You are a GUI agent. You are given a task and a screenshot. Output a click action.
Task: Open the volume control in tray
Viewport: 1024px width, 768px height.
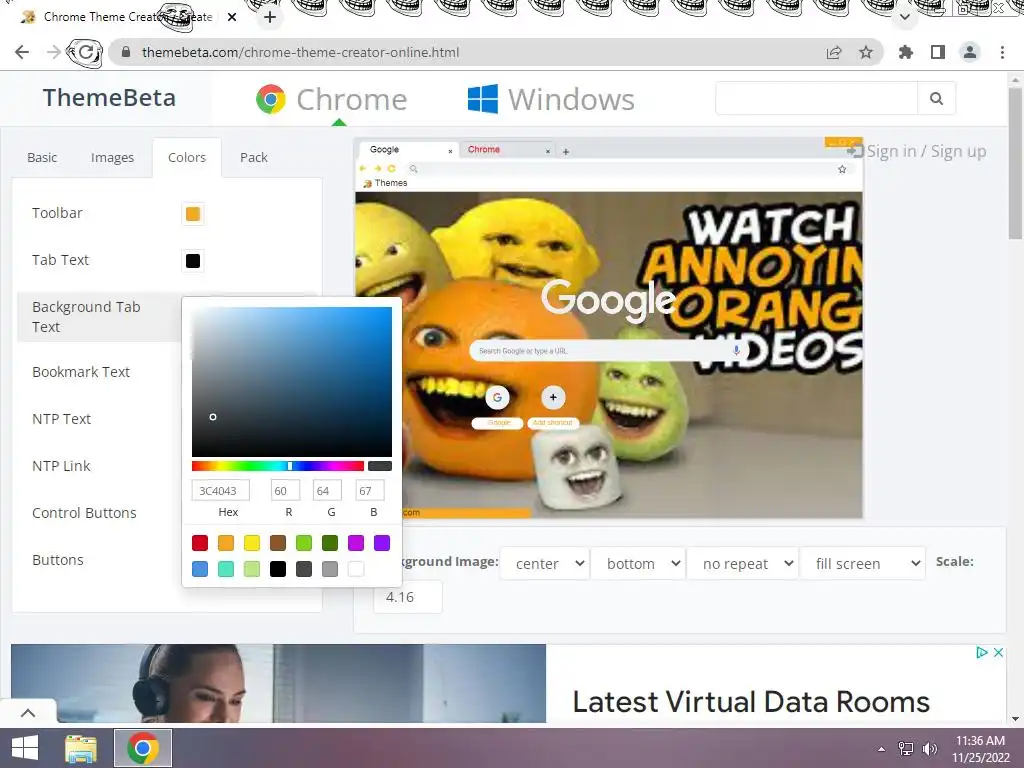click(930, 748)
